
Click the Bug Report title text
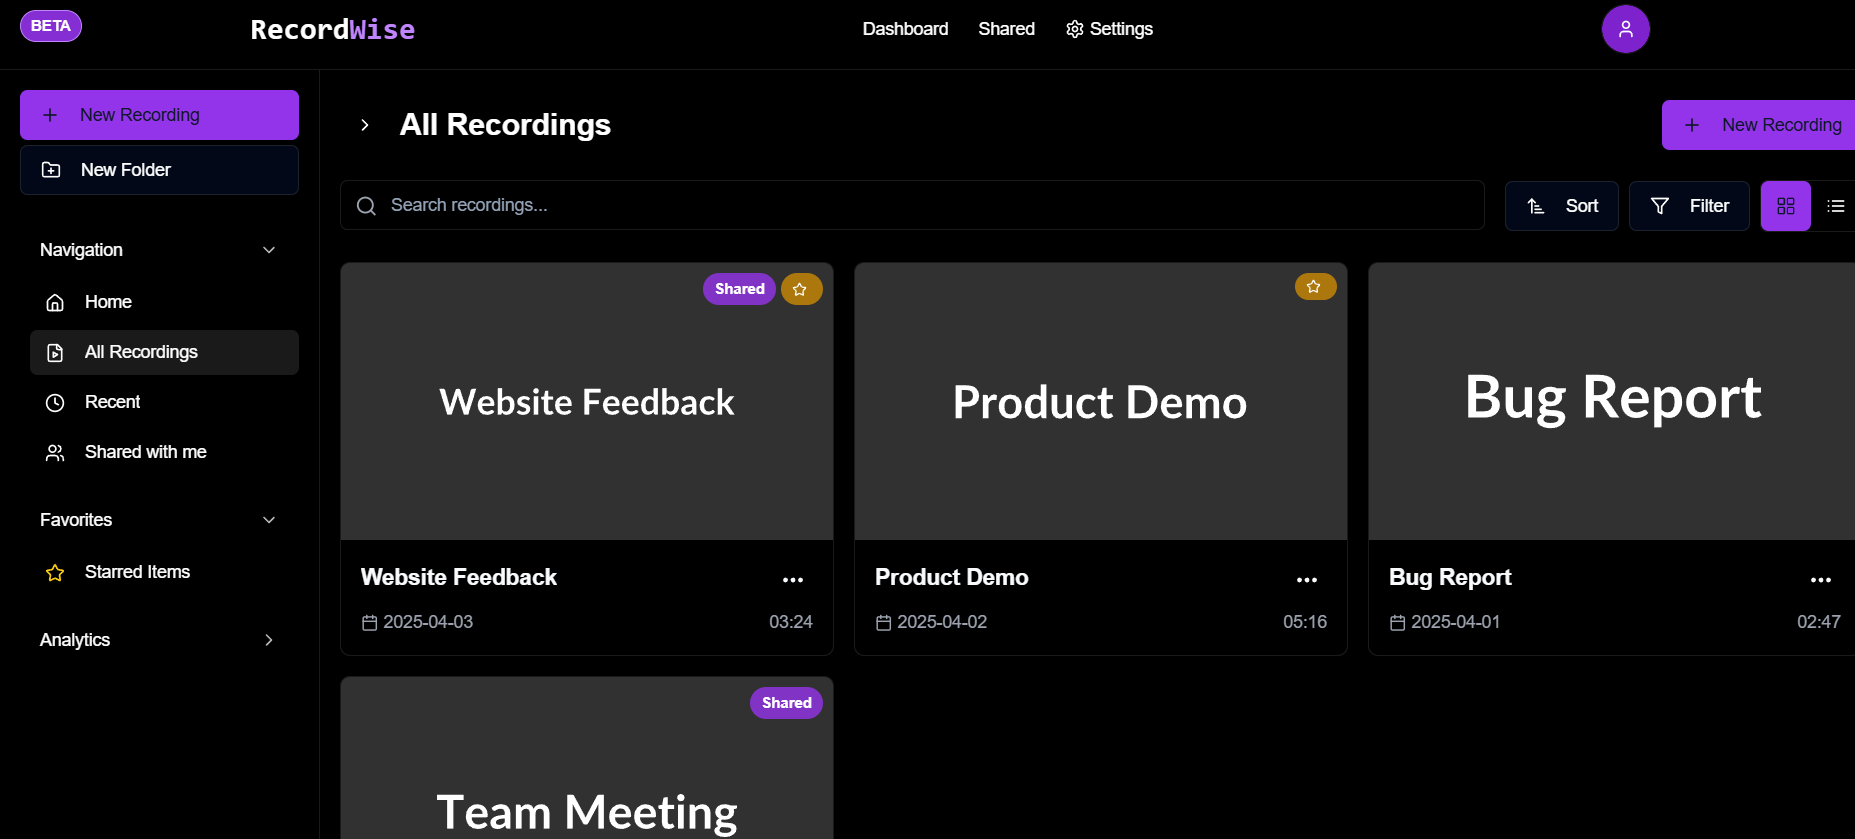(1450, 577)
